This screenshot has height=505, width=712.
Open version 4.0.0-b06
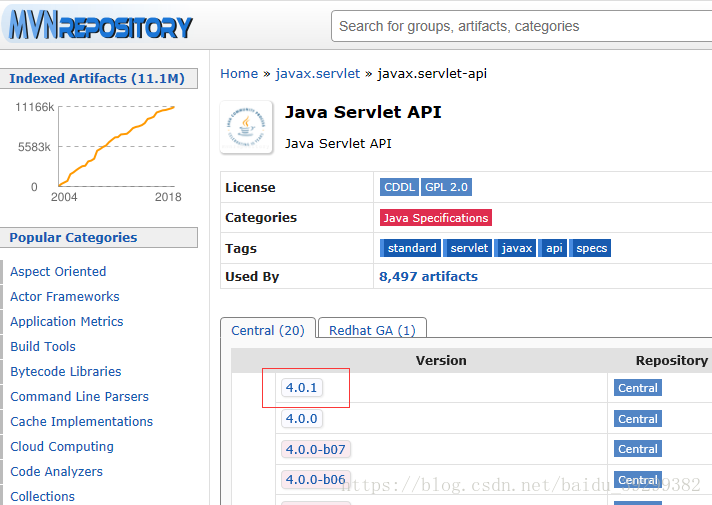(316, 480)
